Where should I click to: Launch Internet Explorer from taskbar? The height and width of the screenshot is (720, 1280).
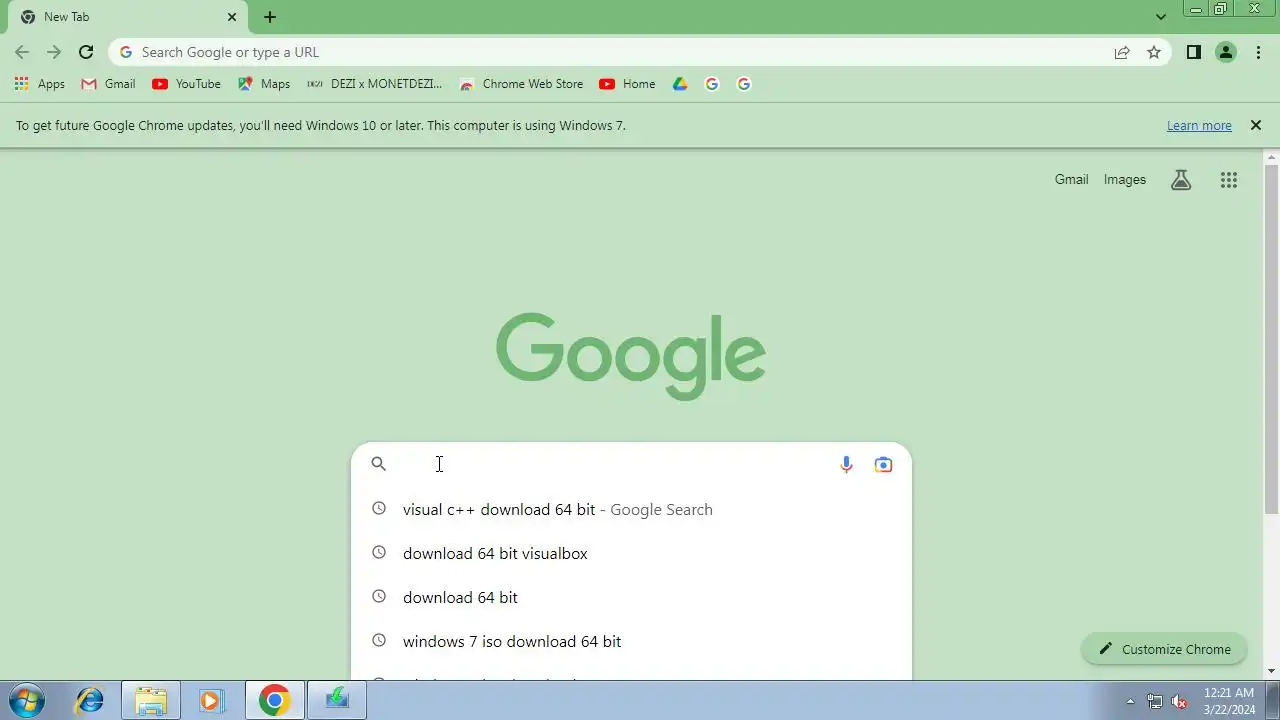pos(90,700)
